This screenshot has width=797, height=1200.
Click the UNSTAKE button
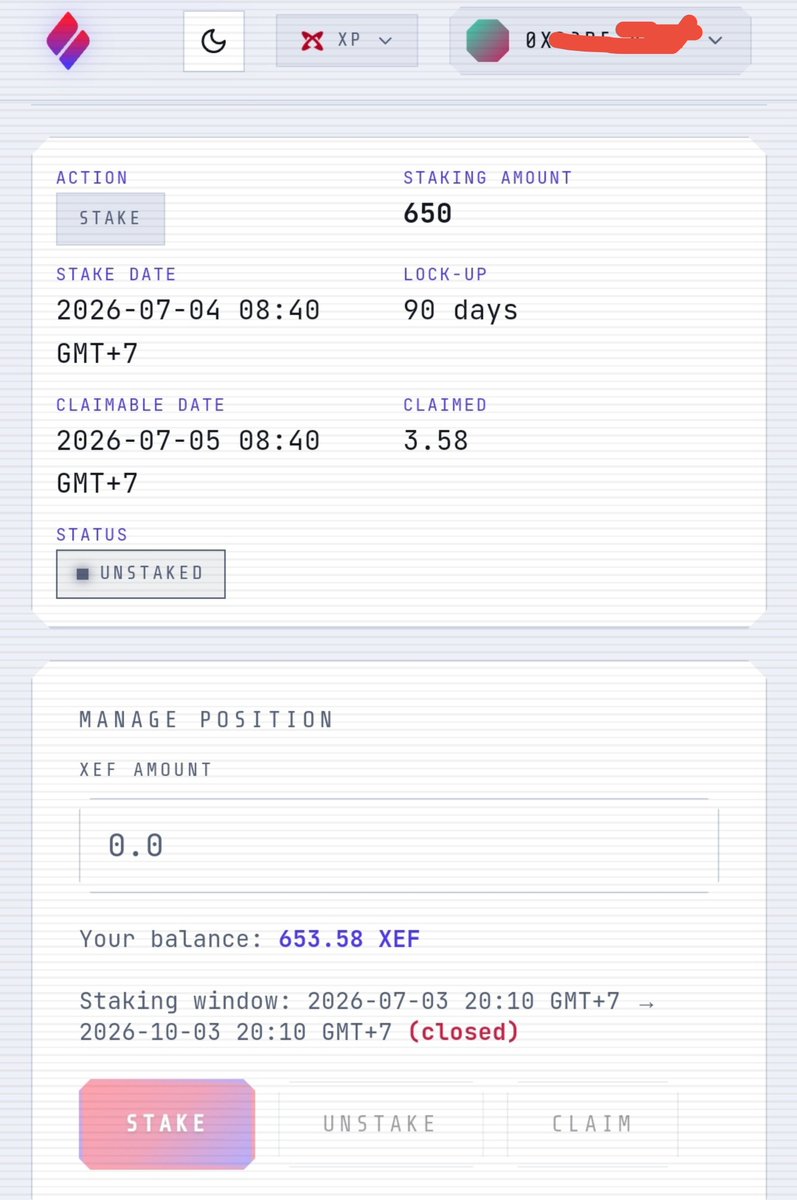tap(380, 1124)
